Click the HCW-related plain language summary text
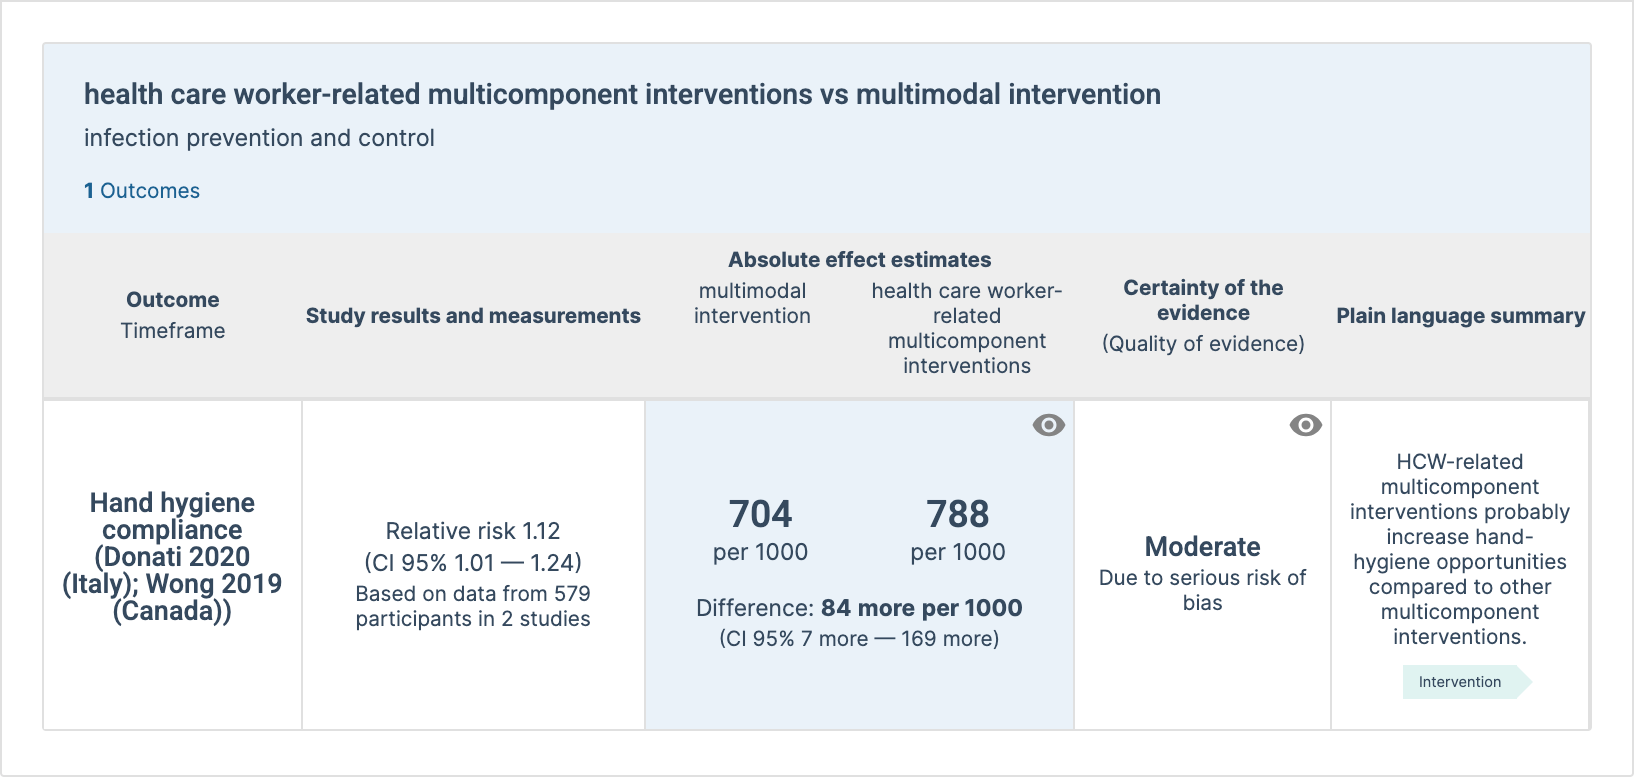 point(1460,549)
